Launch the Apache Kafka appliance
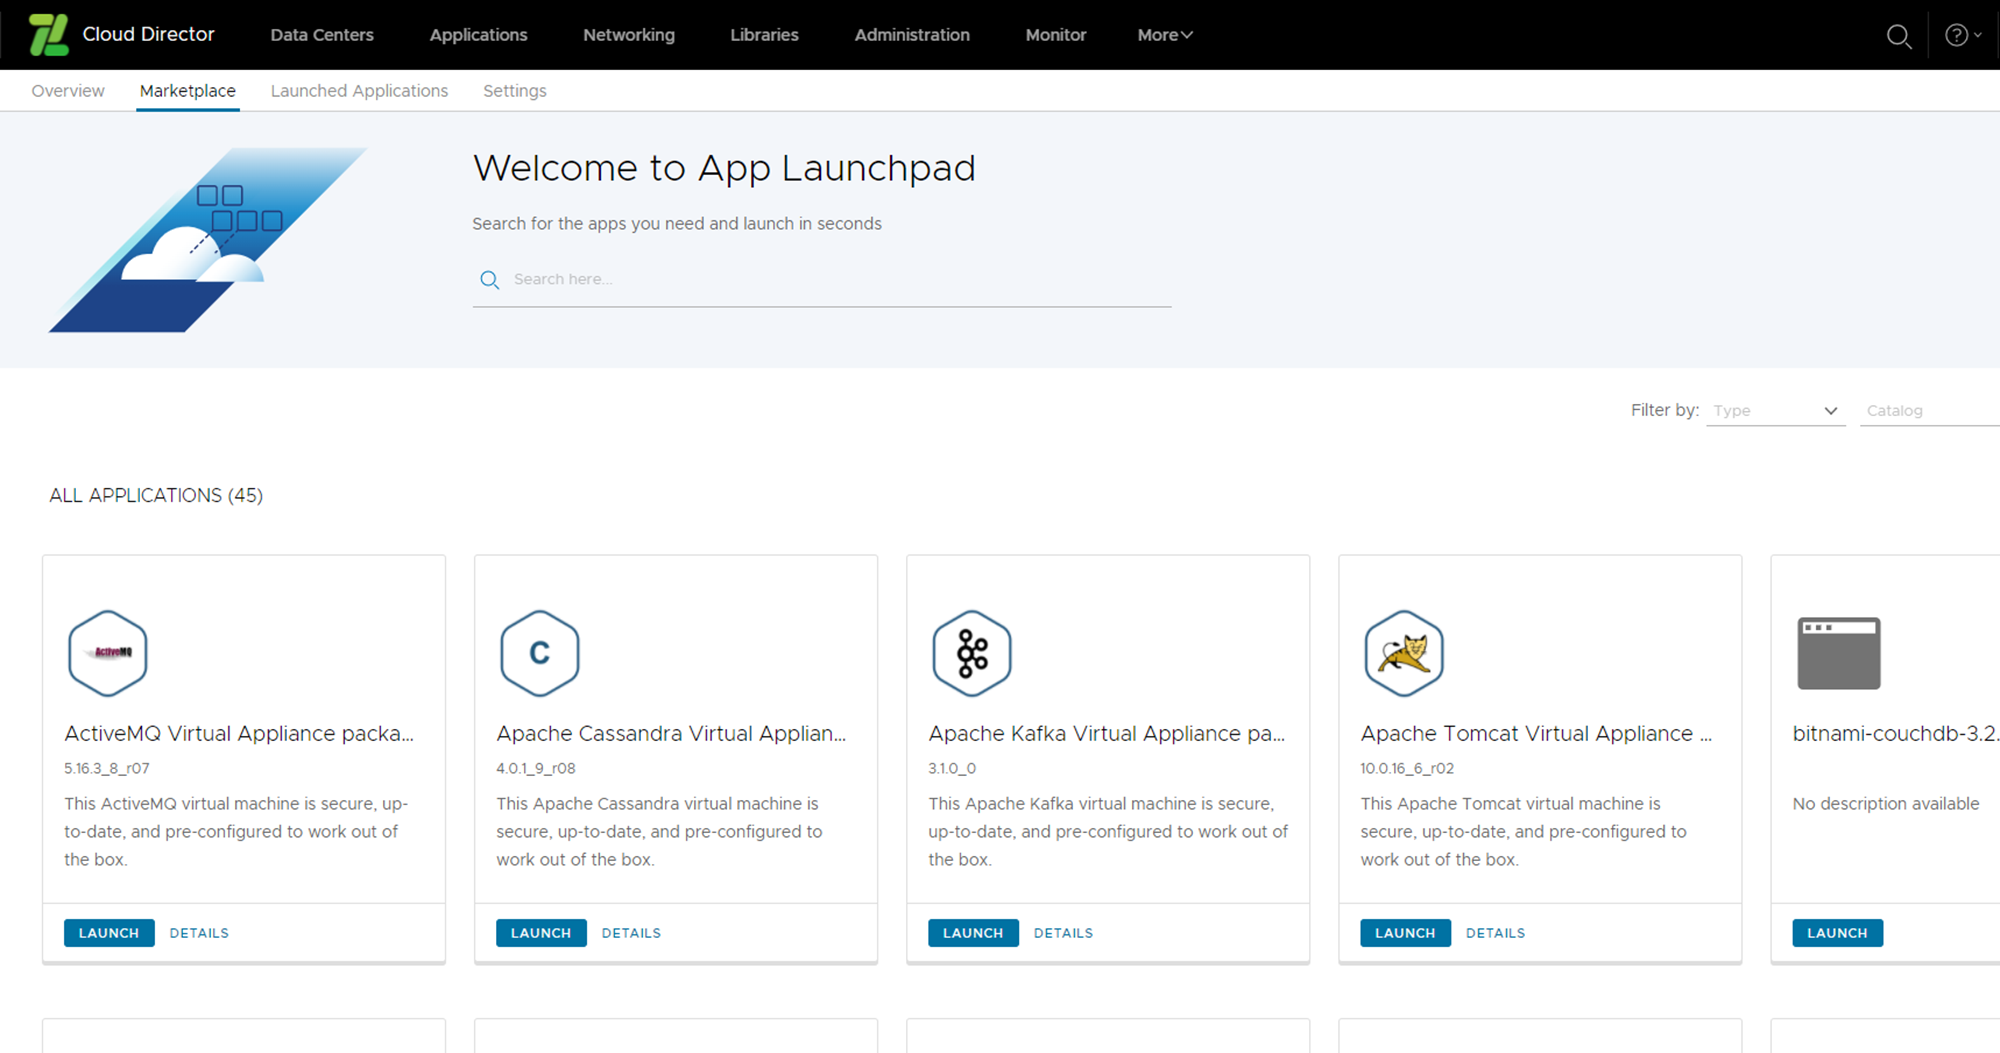The height and width of the screenshot is (1053, 2000). pos(972,933)
